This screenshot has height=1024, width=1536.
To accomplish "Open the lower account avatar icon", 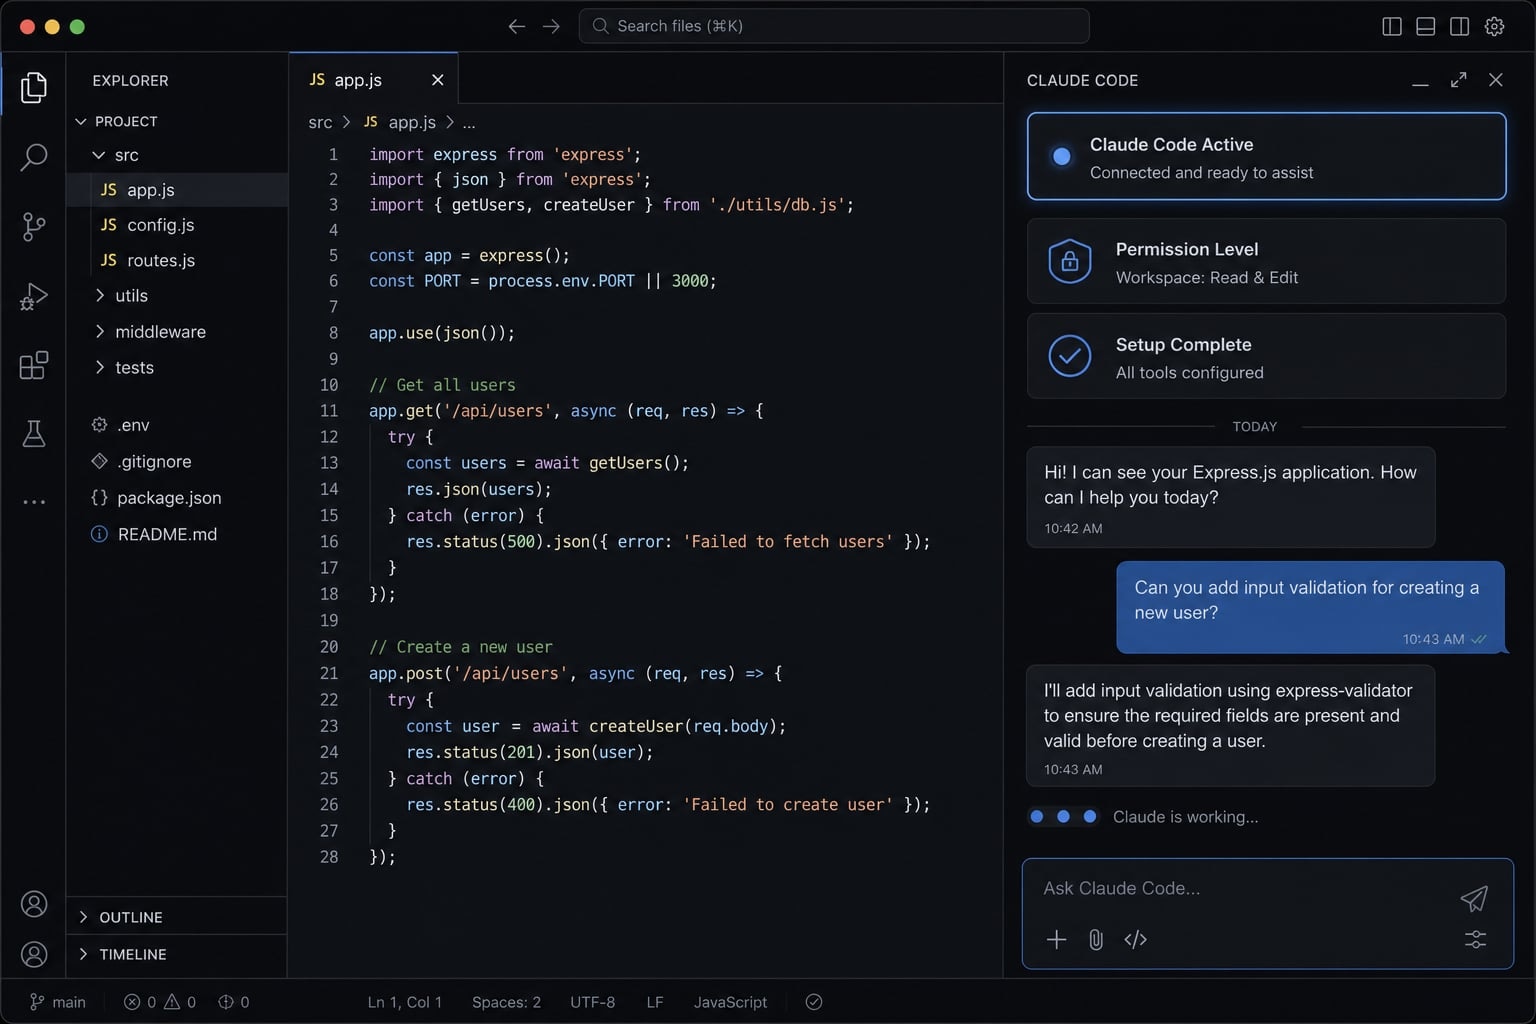I will click(x=34, y=955).
